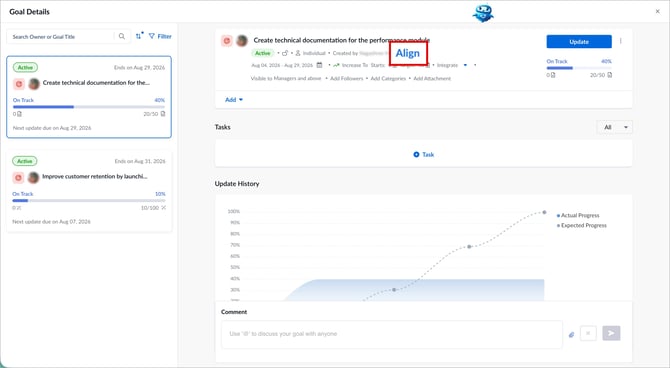Focus the Search Owner or Goal Title field
The image size is (670, 368).
60,37
